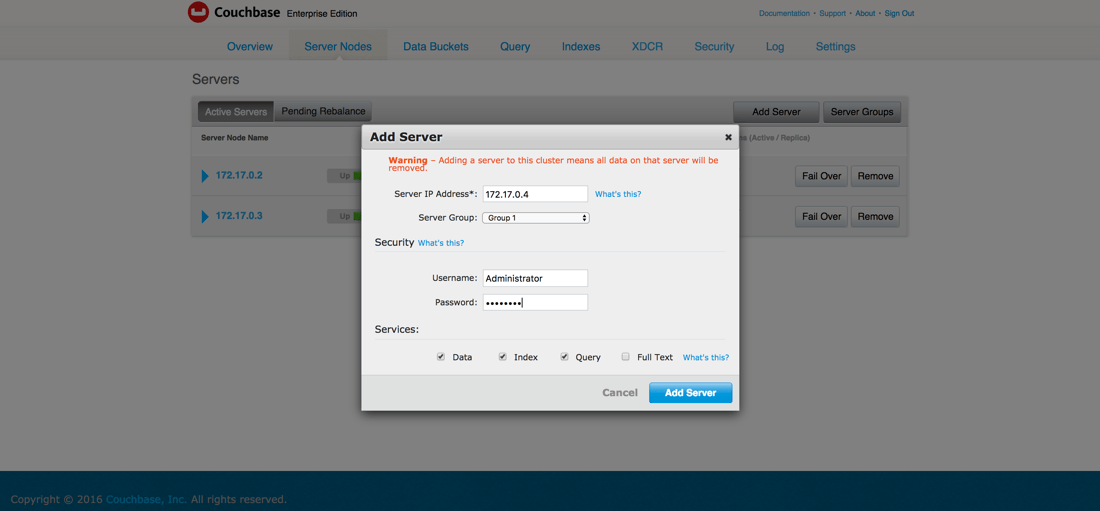Open What's this next to IP address
This screenshot has height=511, width=1100.
pos(618,194)
